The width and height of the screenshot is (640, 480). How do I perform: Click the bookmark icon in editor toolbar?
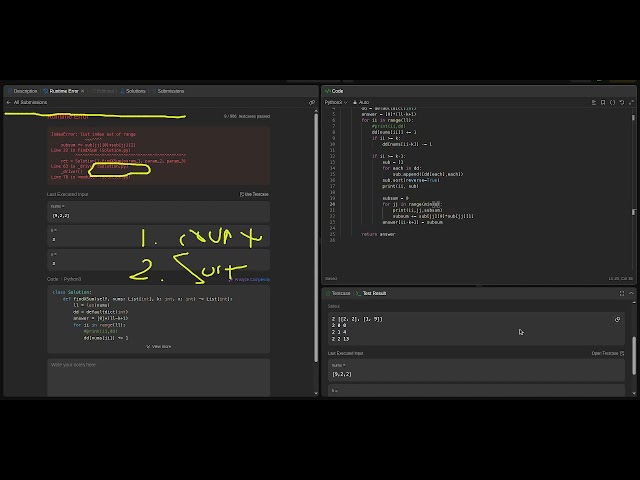[603, 102]
